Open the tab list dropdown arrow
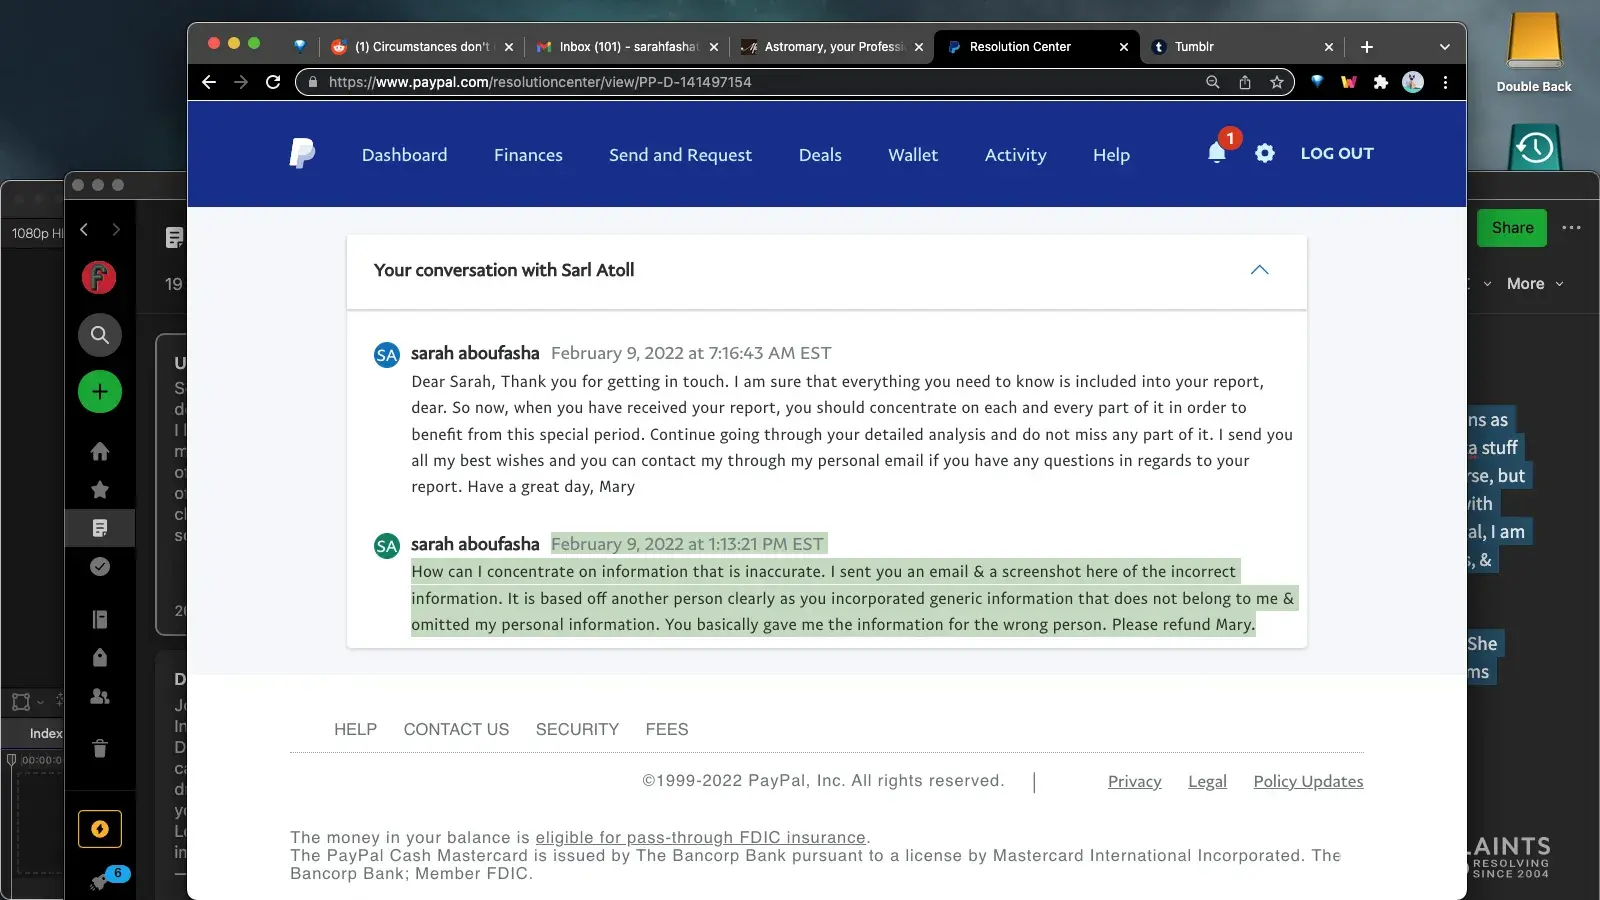 pyautogui.click(x=1444, y=47)
